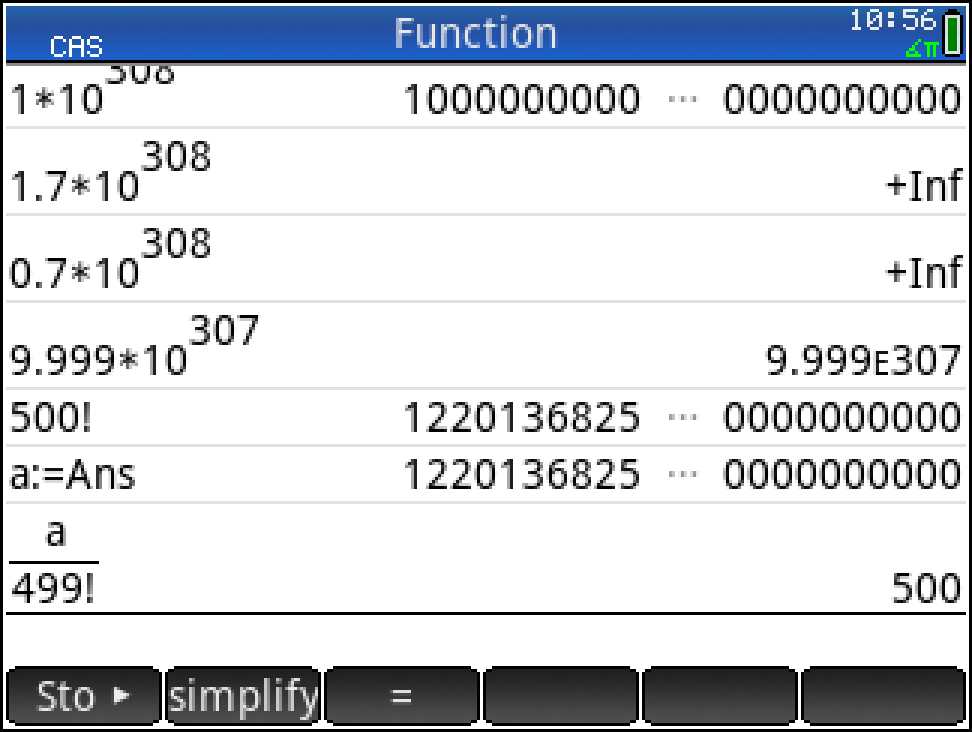Select the 500! input entry
The image size is (972, 732).
(51, 418)
